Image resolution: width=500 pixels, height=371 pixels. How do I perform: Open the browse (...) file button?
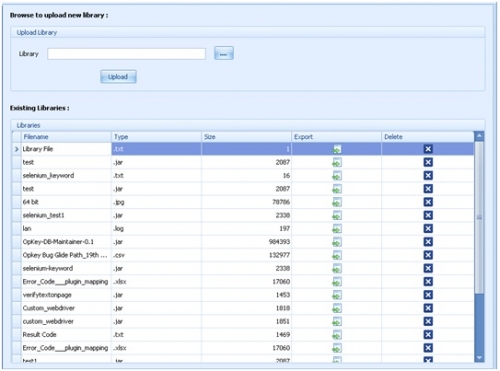click(224, 53)
